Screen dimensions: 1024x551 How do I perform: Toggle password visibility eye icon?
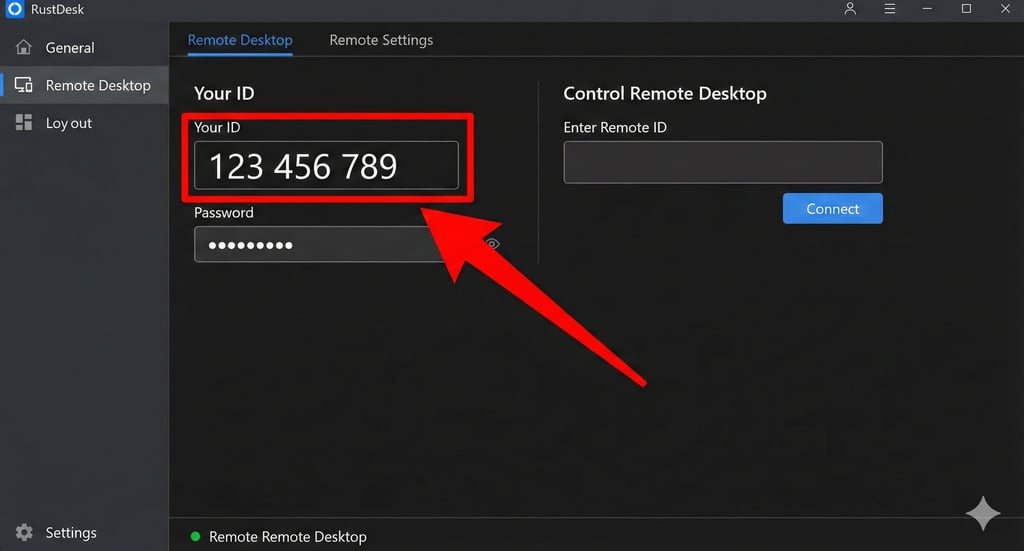coord(492,244)
